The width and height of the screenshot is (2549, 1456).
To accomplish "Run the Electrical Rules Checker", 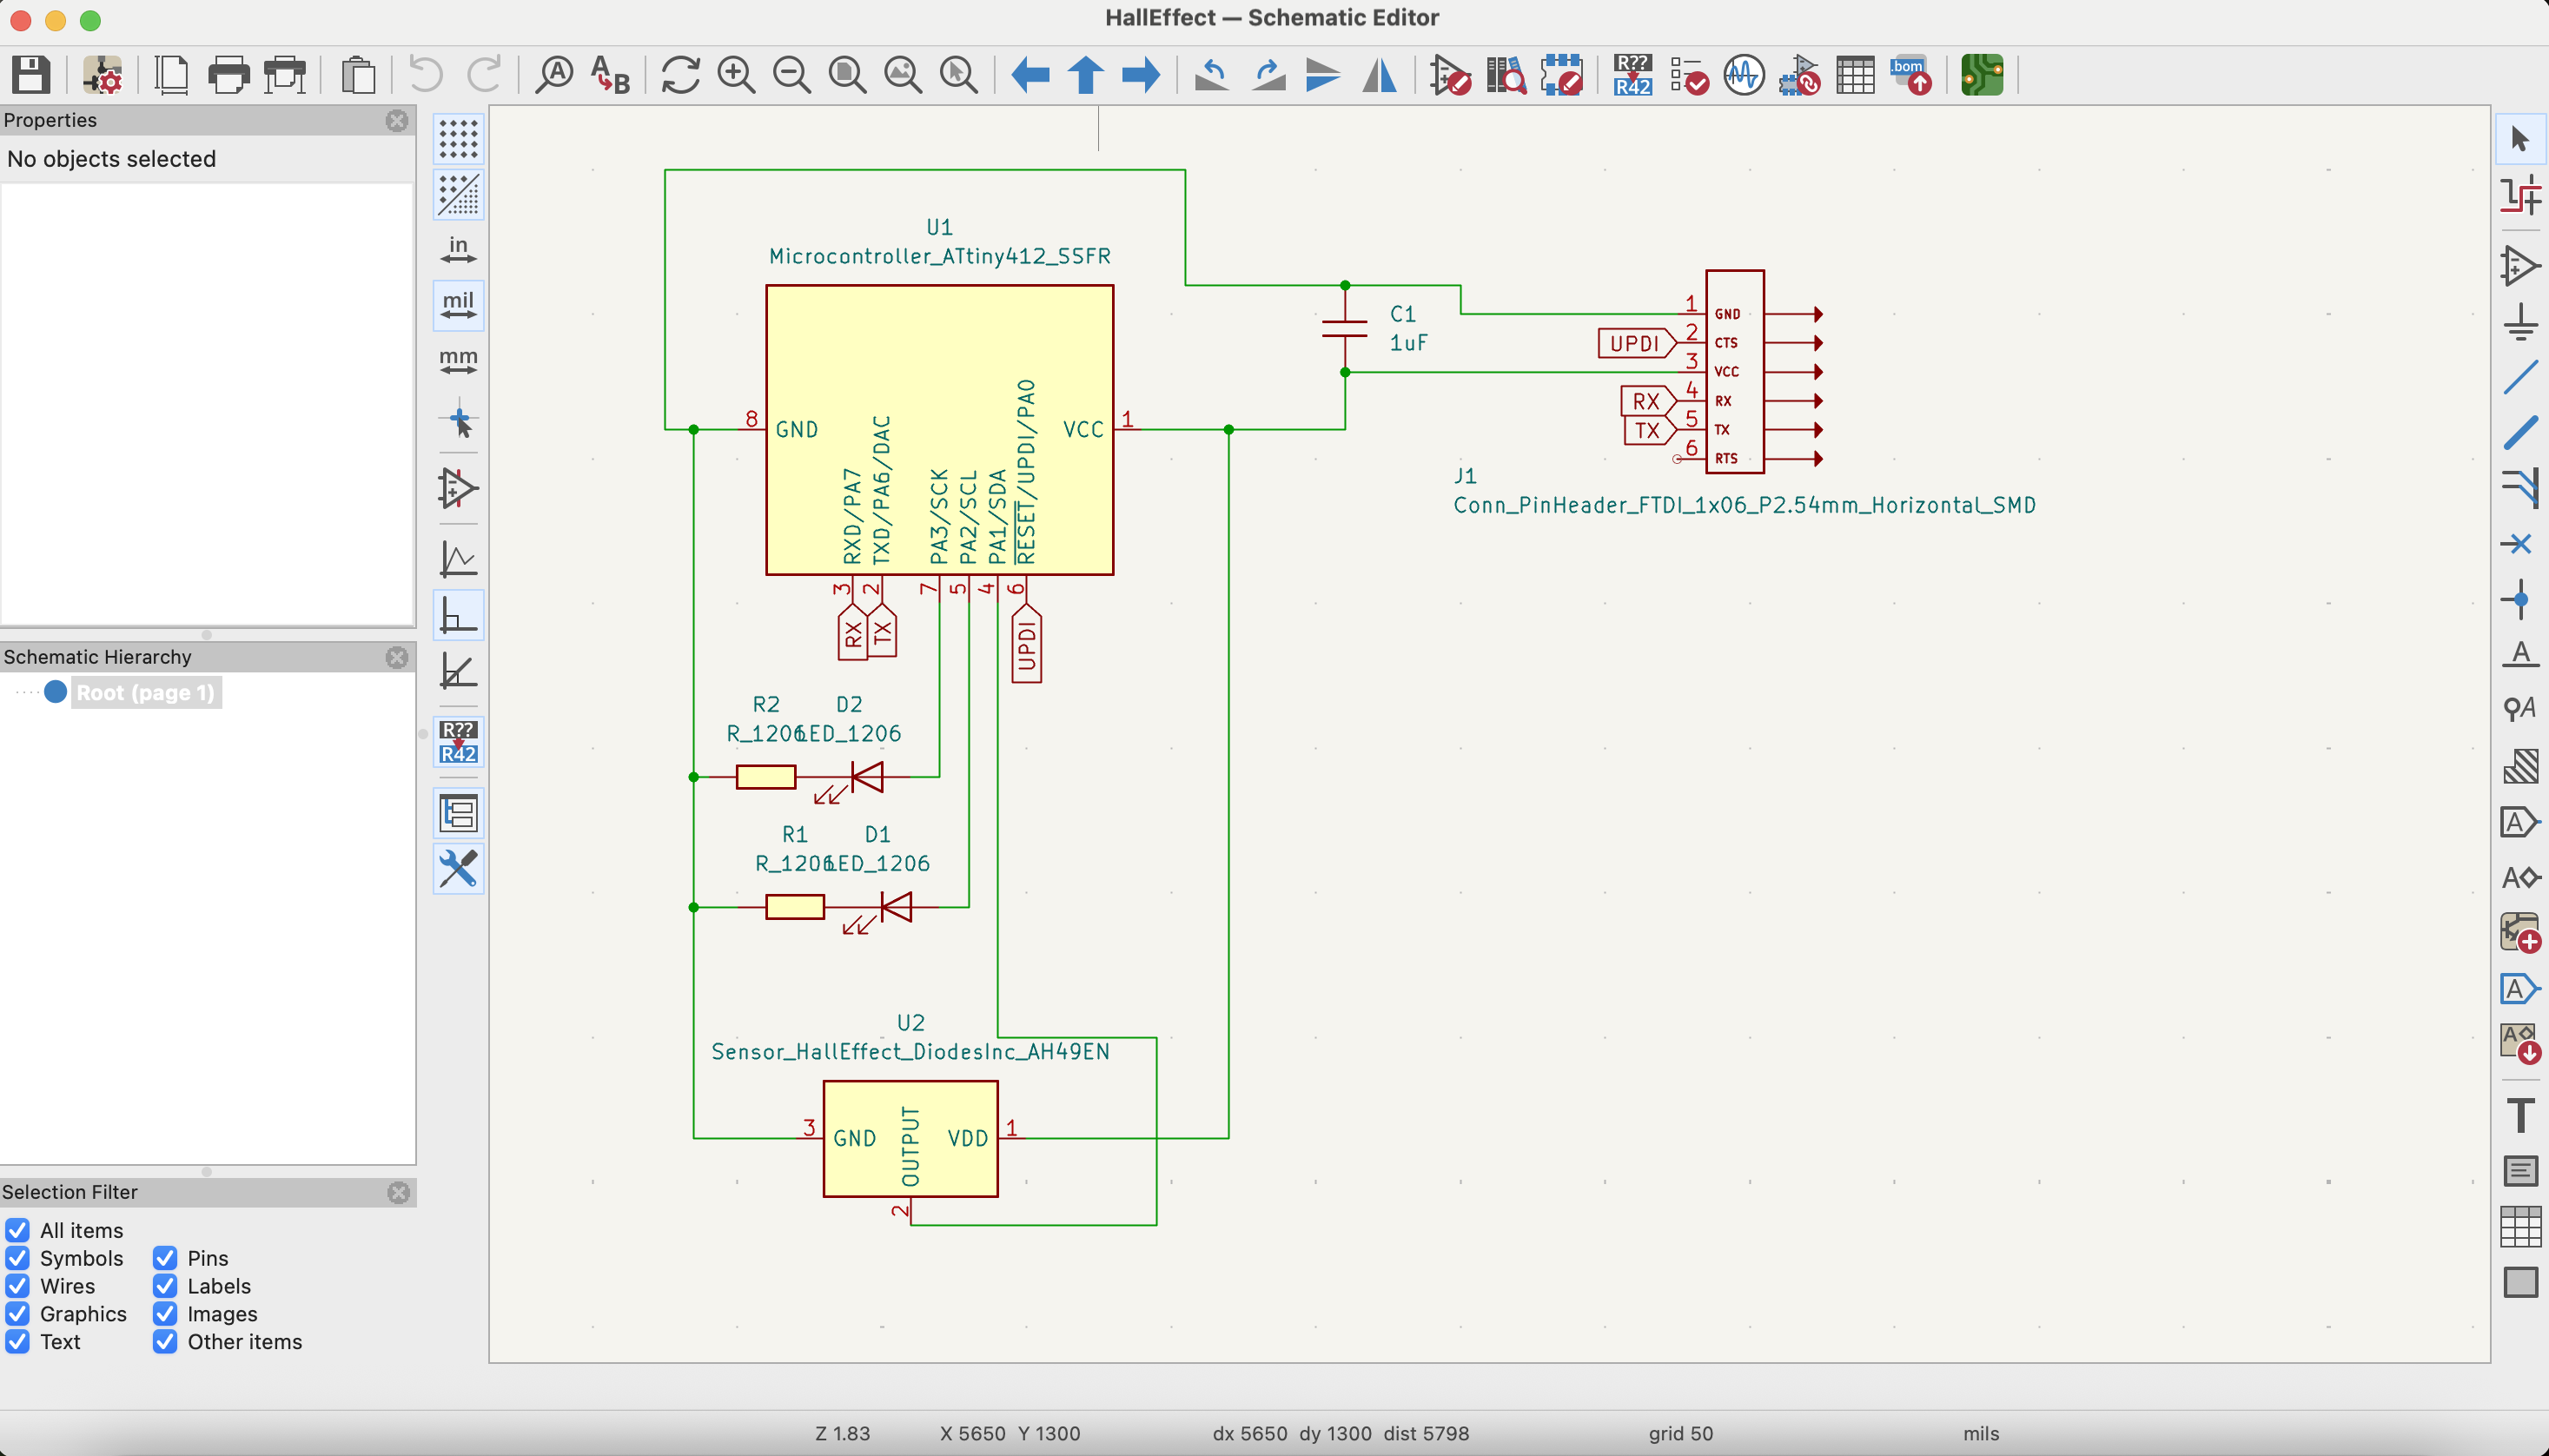I will (1688, 75).
